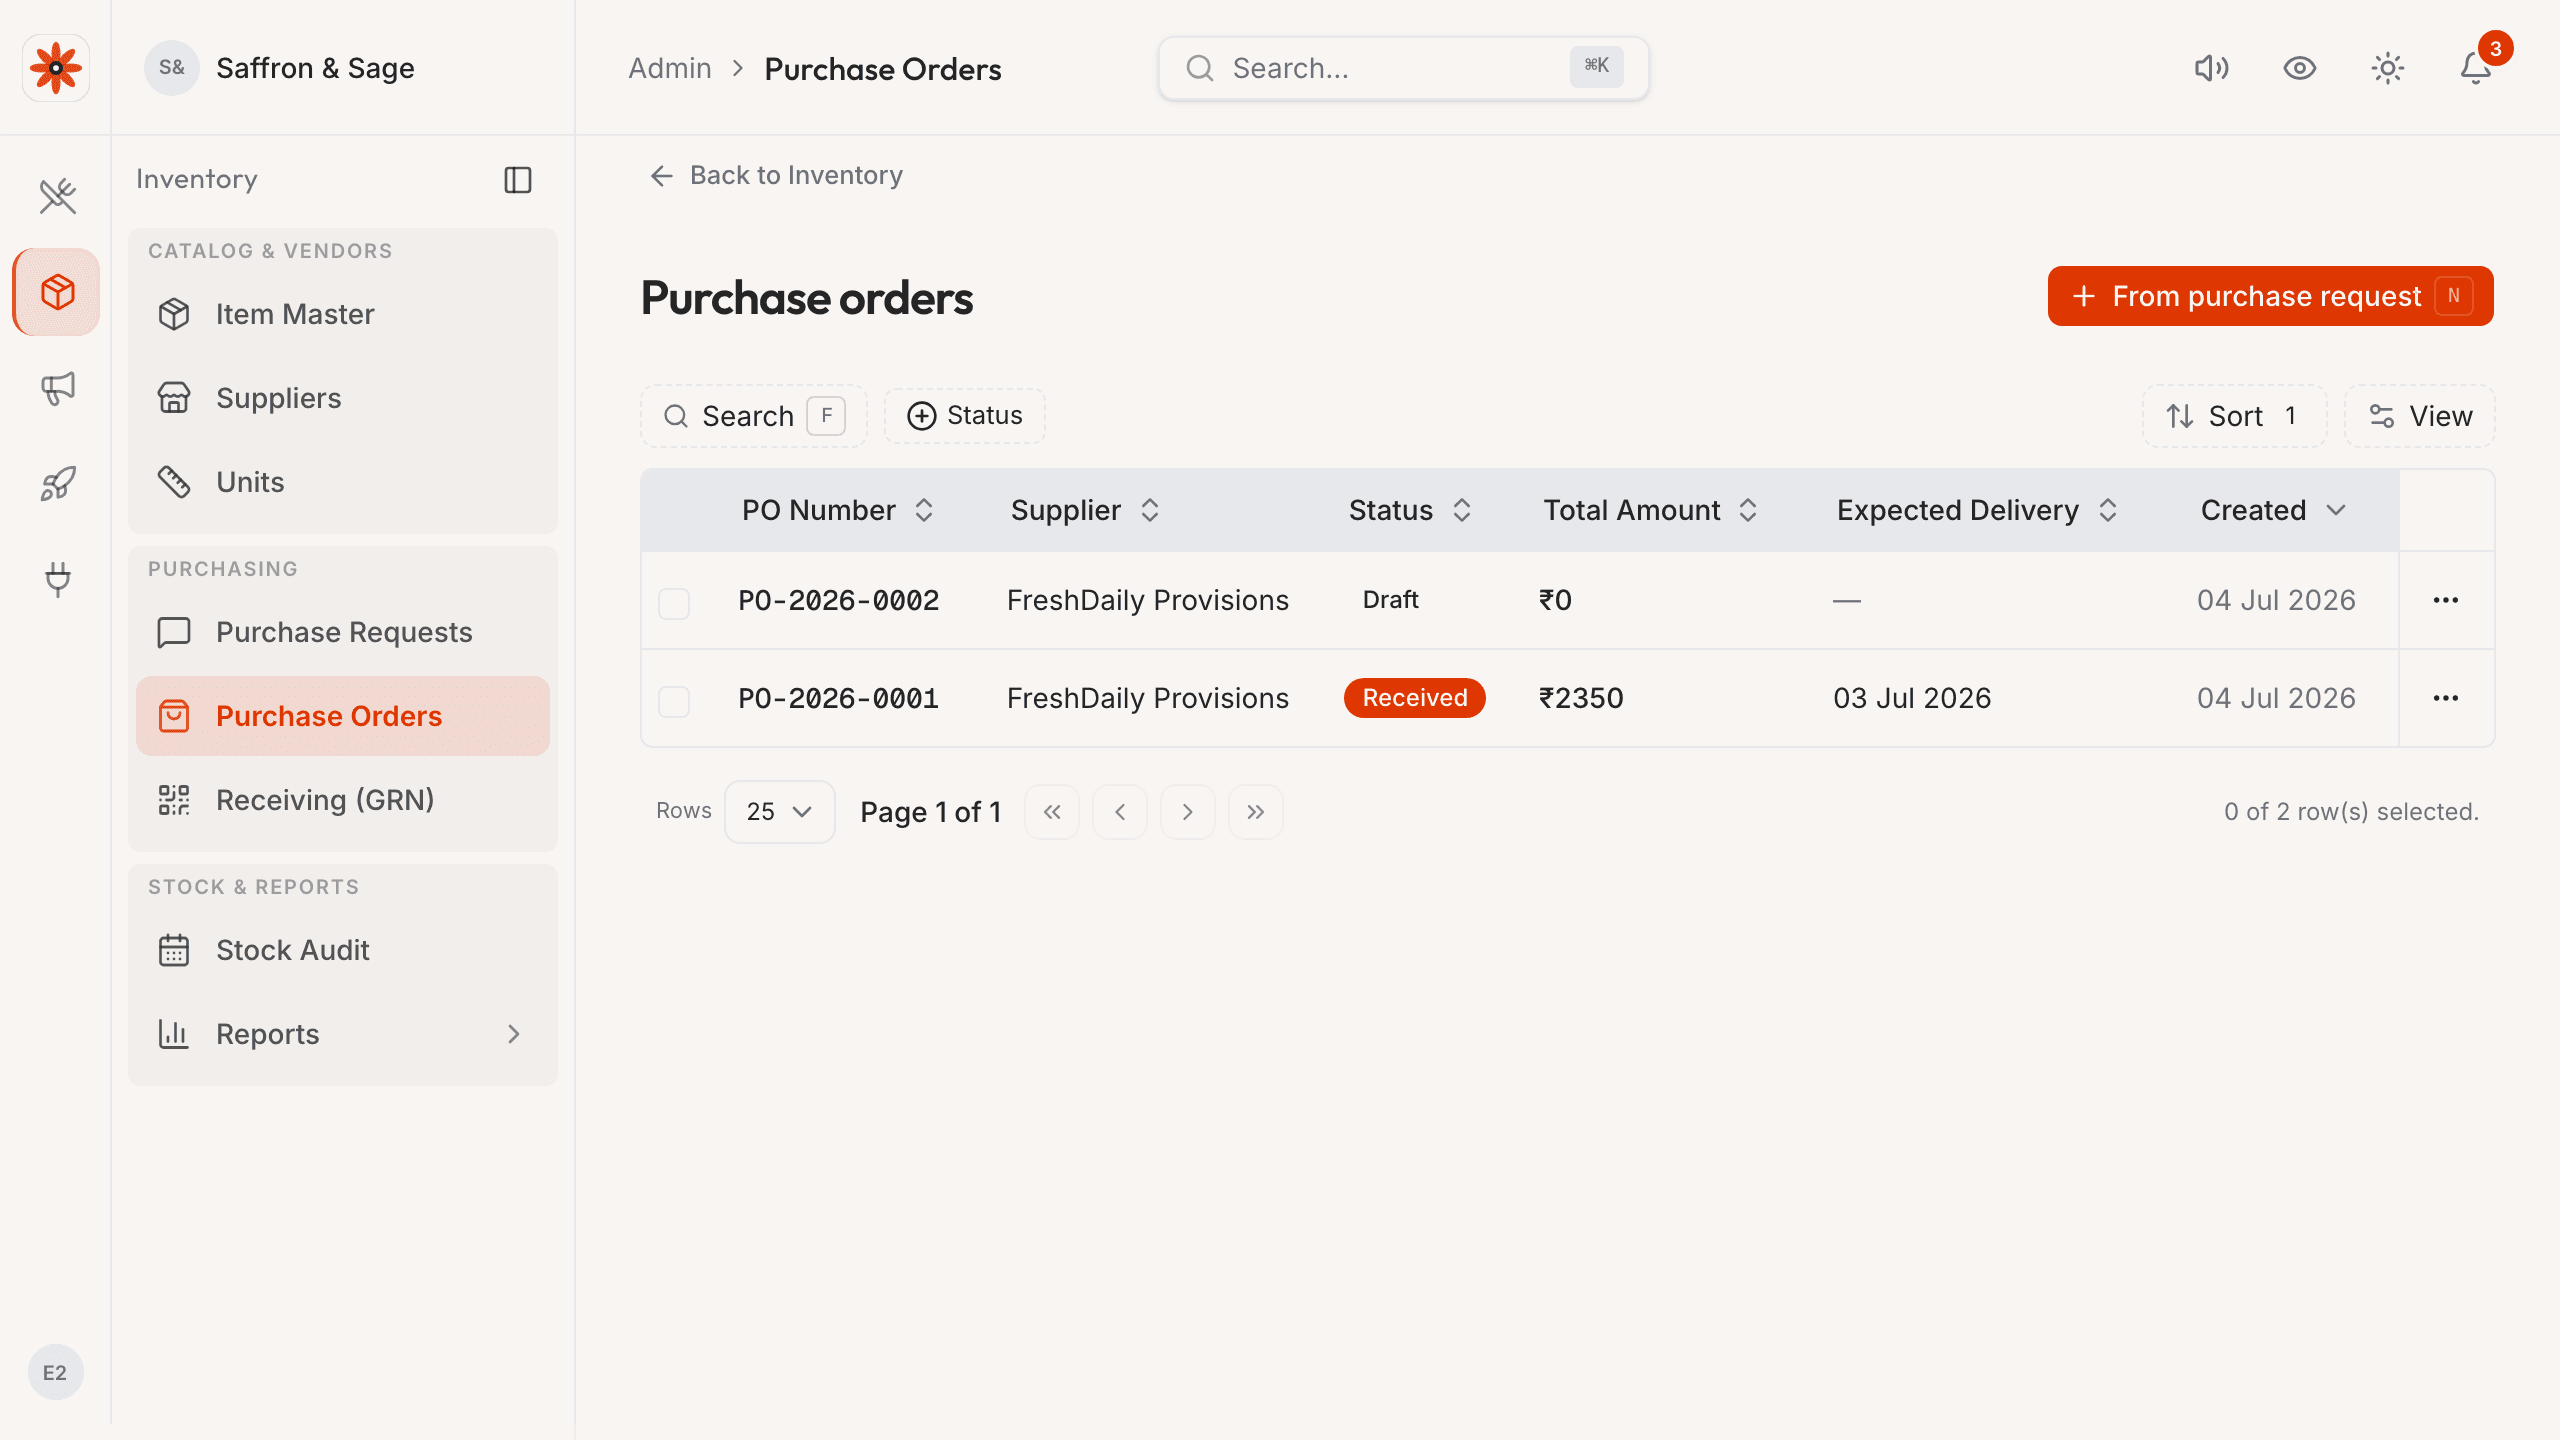
Task: Sort by PO Number column
Action: [837, 510]
